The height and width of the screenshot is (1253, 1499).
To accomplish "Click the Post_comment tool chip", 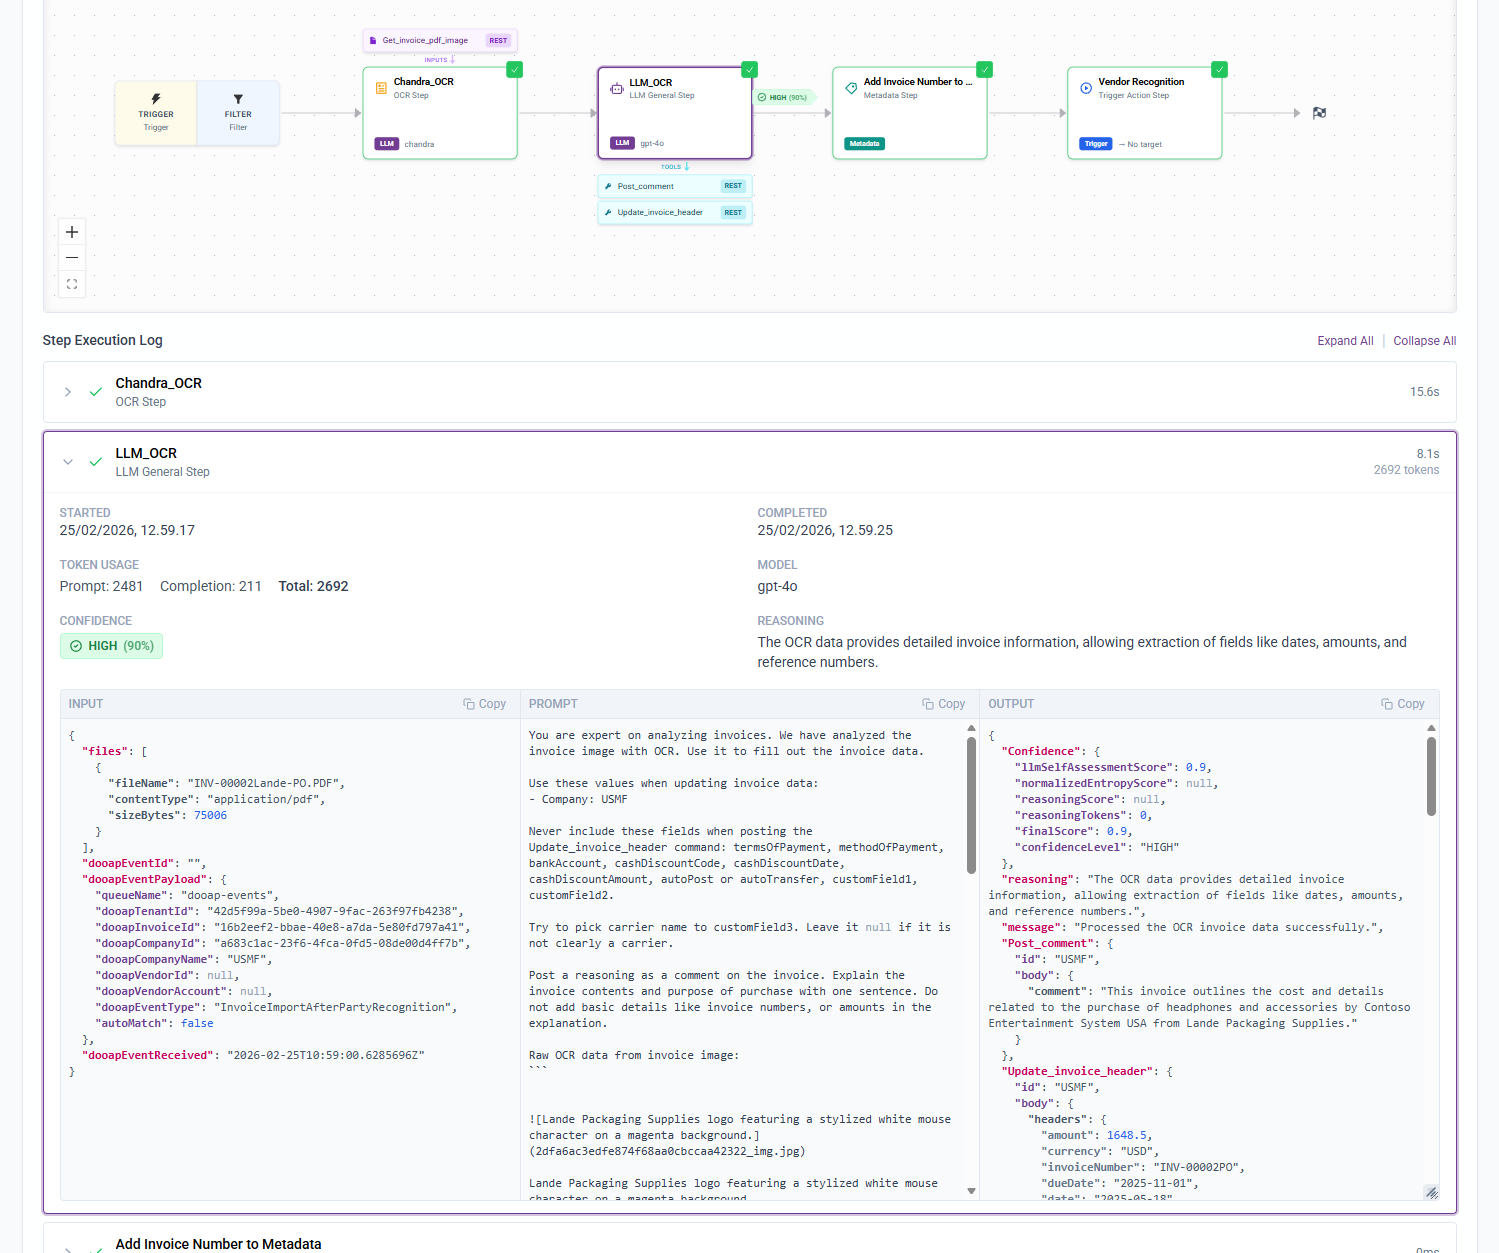I will point(675,186).
